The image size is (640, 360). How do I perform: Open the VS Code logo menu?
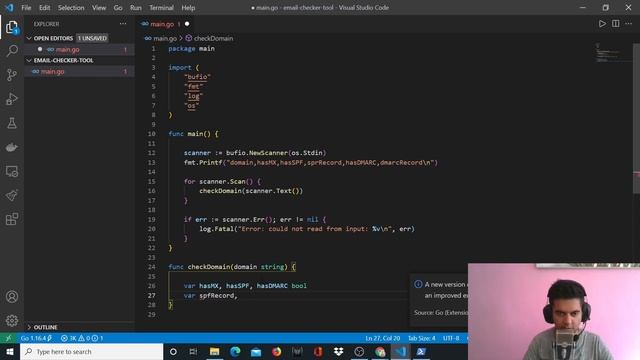(x=9, y=7)
